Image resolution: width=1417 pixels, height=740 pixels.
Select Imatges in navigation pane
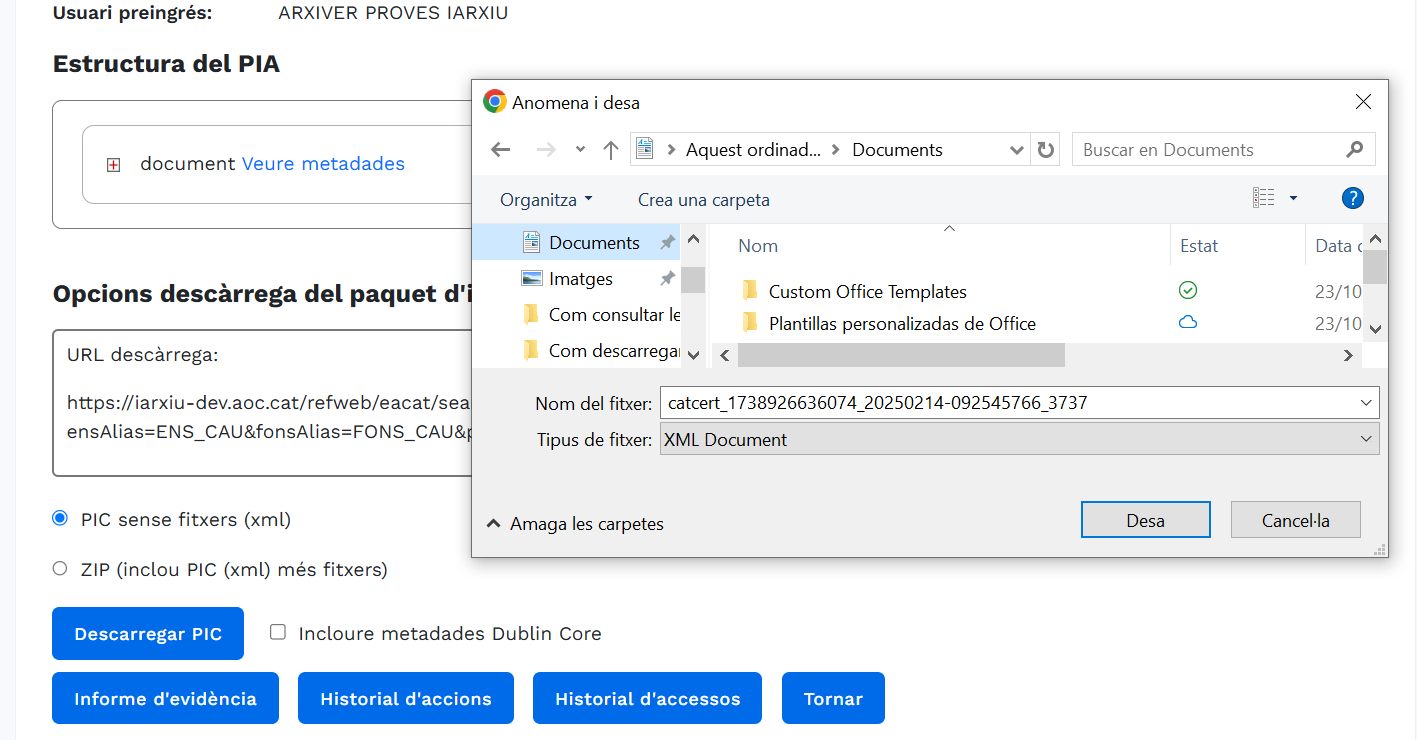click(x=581, y=279)
